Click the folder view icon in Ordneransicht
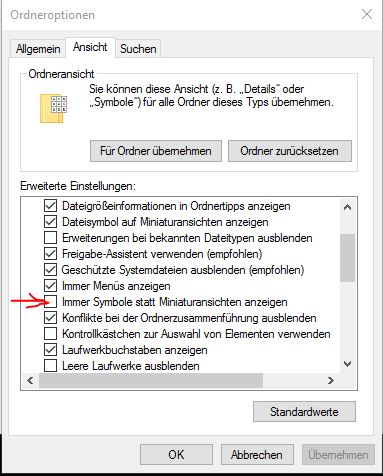The width and height of the screenshot is (383, 476). 54,109
